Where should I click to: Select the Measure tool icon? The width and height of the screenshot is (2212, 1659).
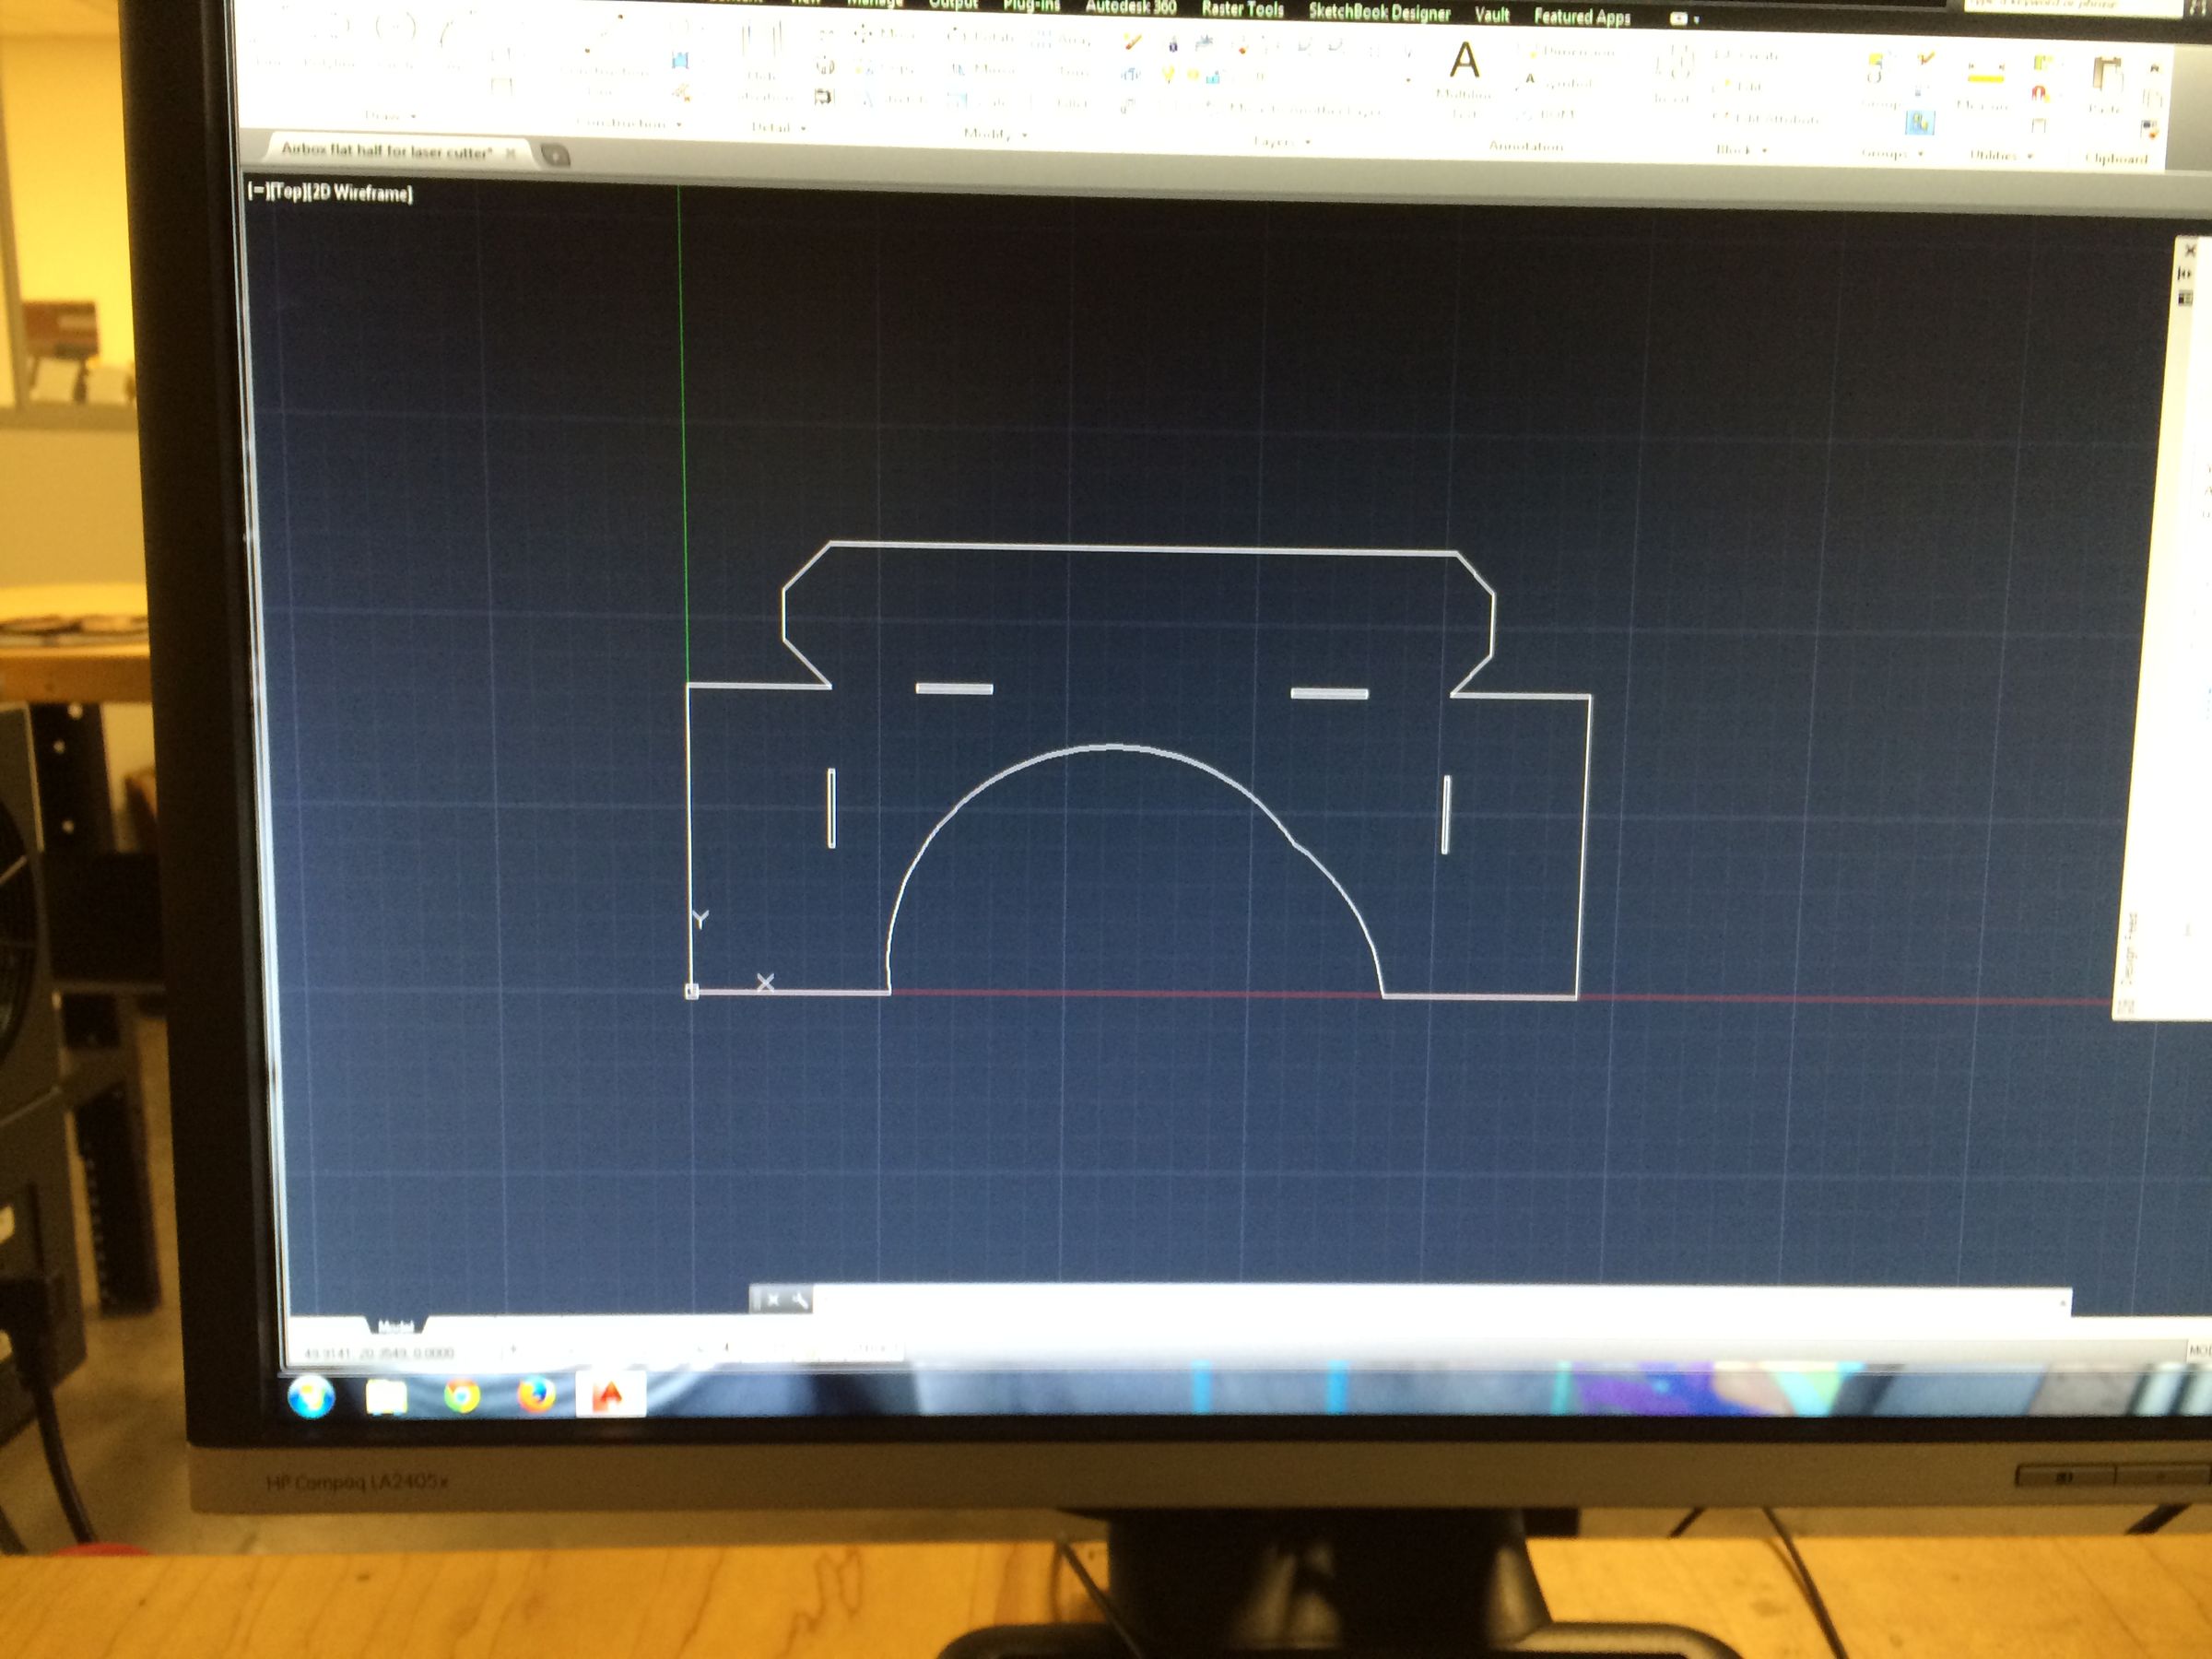1986,79
